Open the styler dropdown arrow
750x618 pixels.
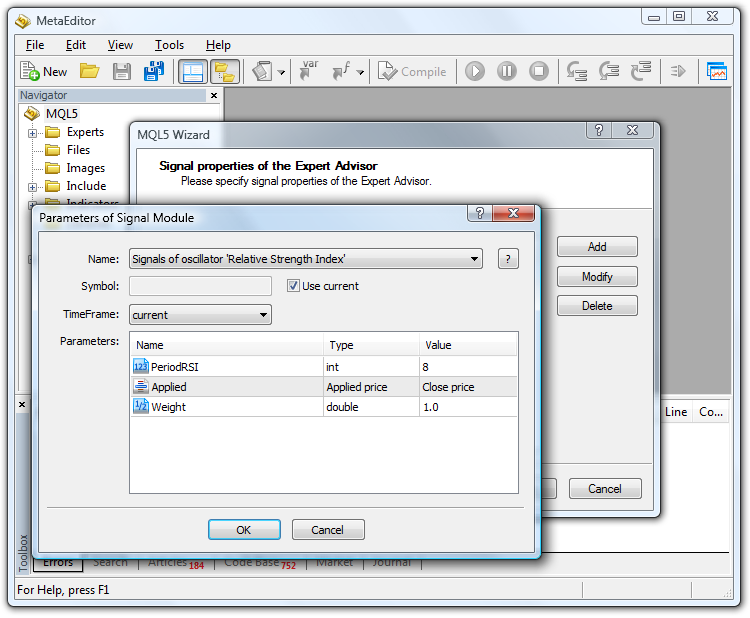coord(282,72)
